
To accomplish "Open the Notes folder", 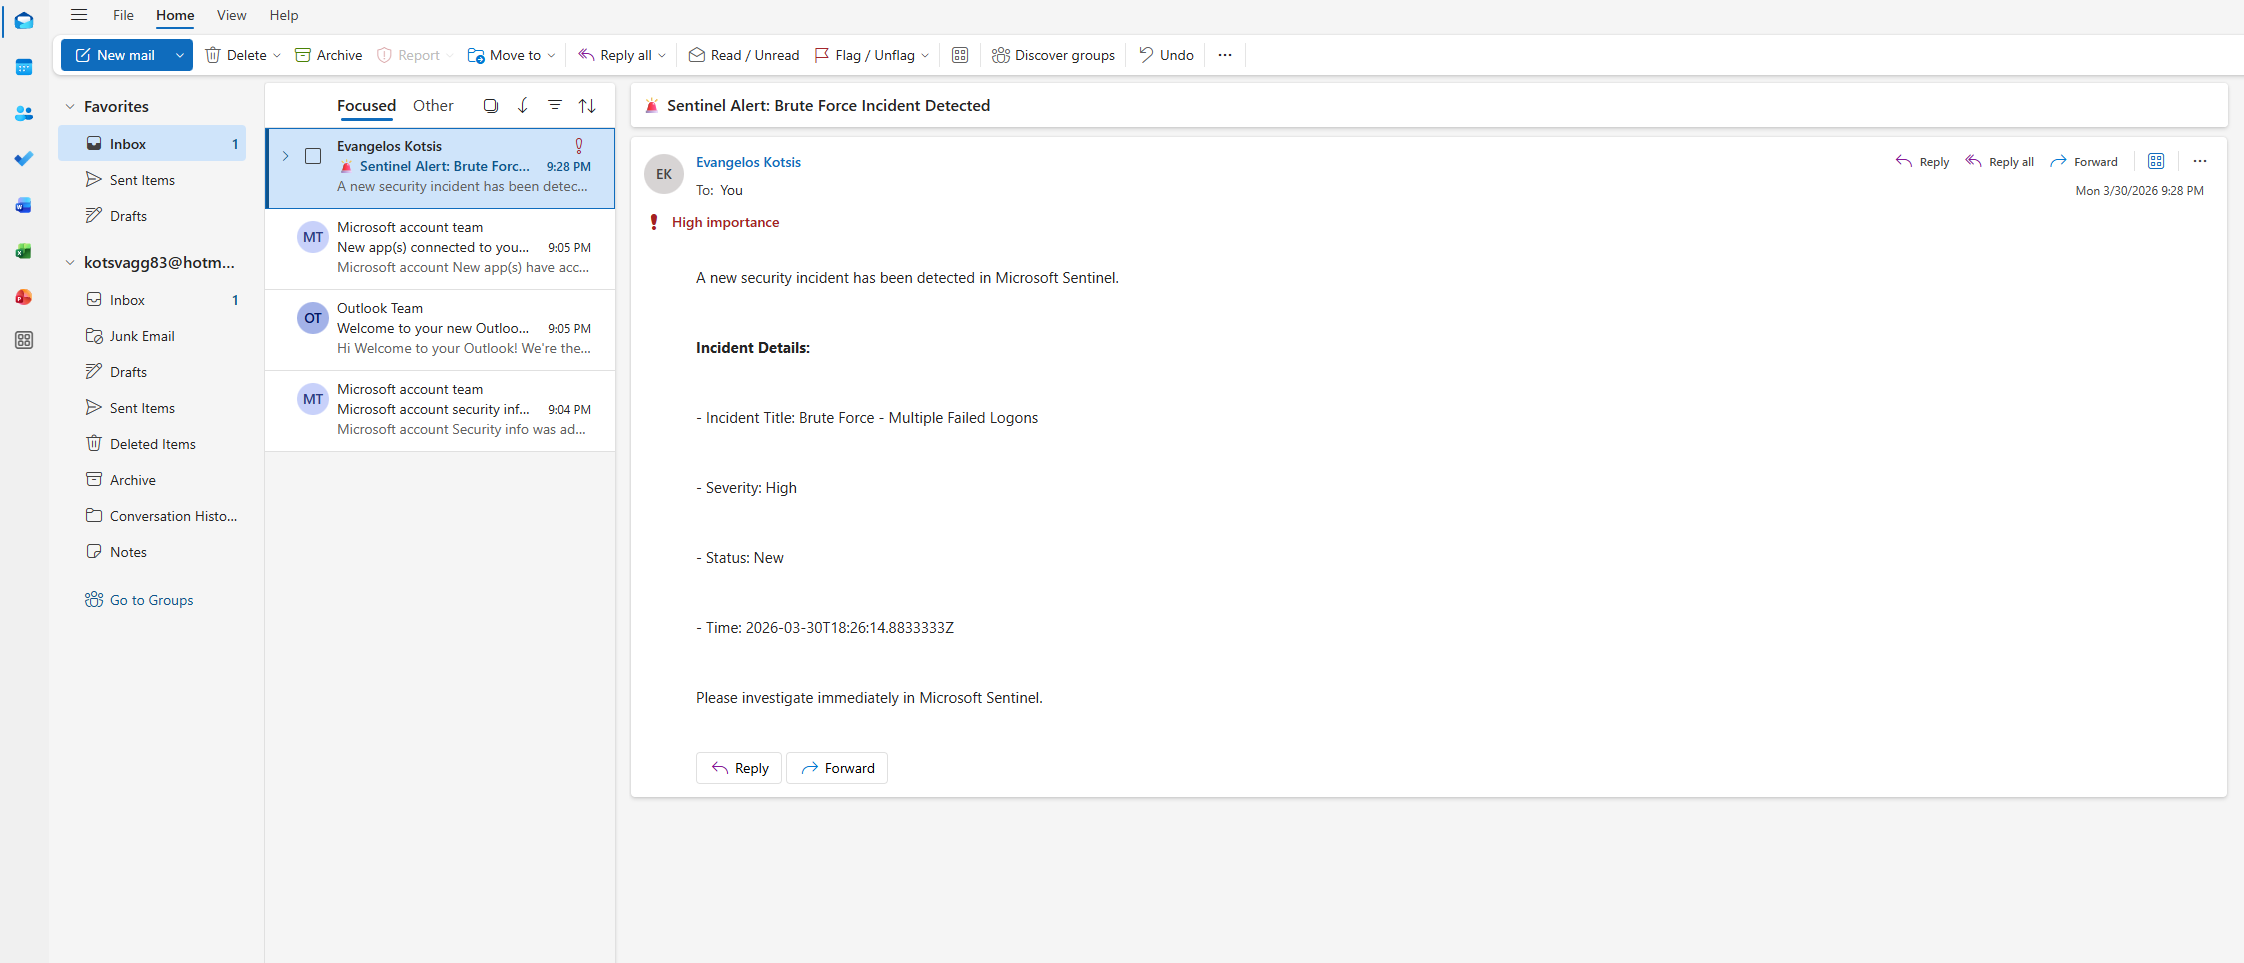I will 152,552.
